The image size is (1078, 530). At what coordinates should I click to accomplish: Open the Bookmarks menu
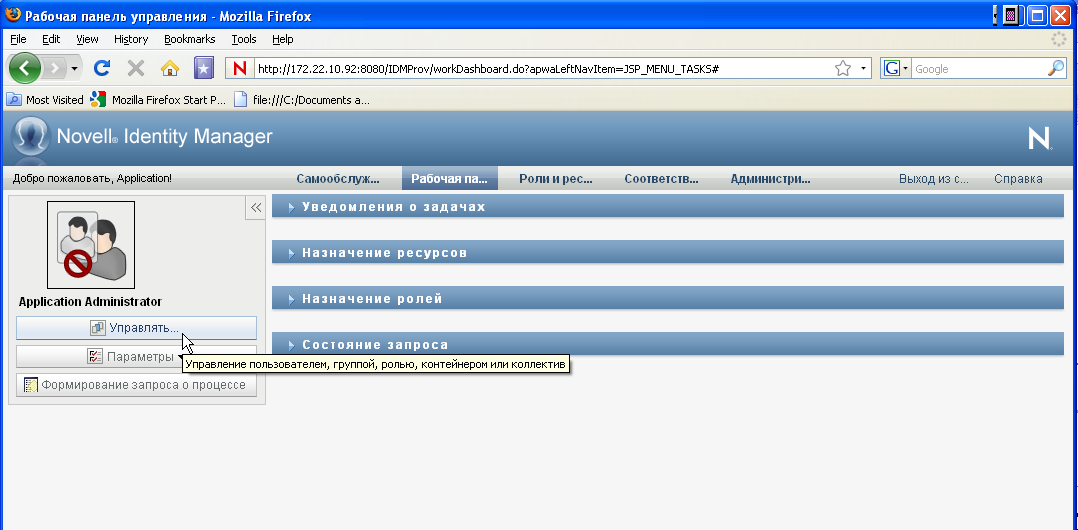(190, 39)
